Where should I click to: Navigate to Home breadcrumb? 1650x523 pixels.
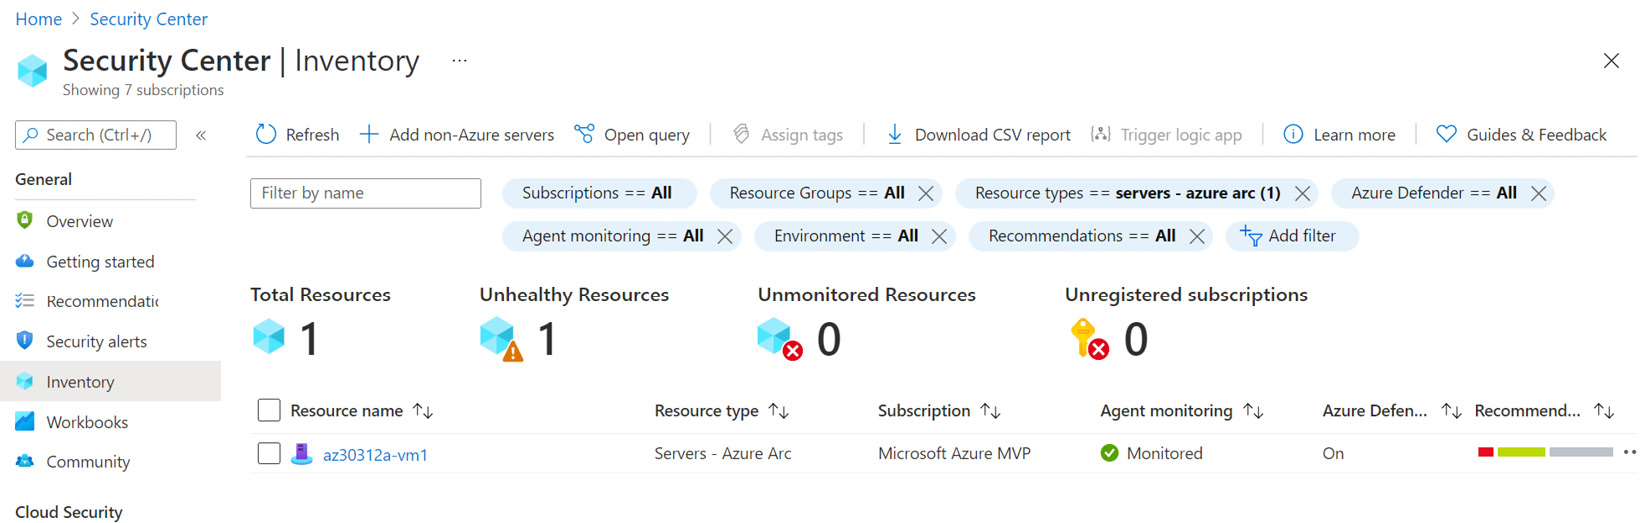point(38,19)
